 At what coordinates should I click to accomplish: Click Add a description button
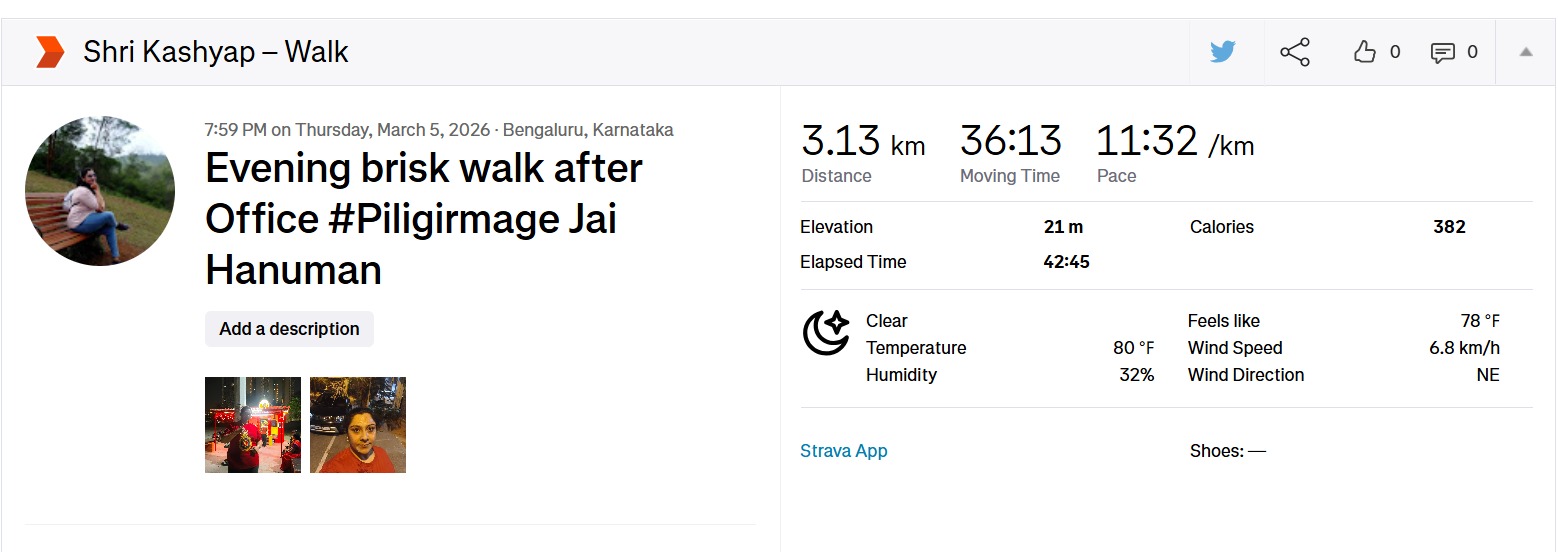[289, 329]
